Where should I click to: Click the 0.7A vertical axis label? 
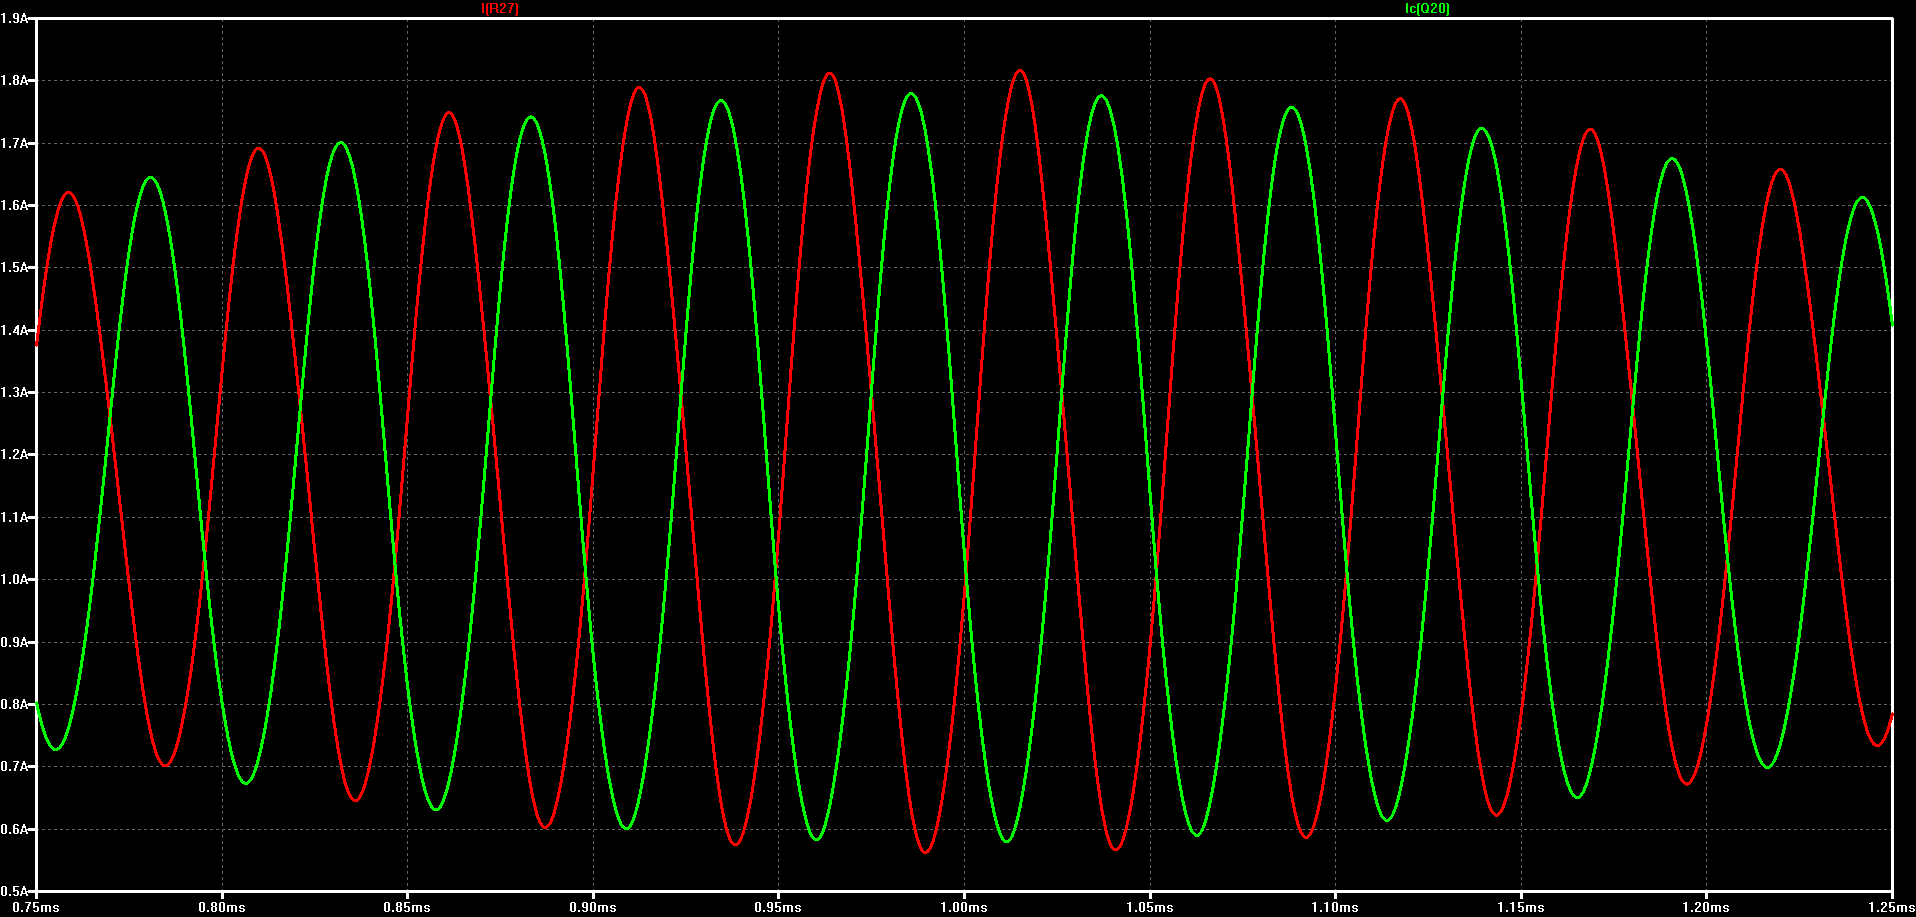(14, 767)
